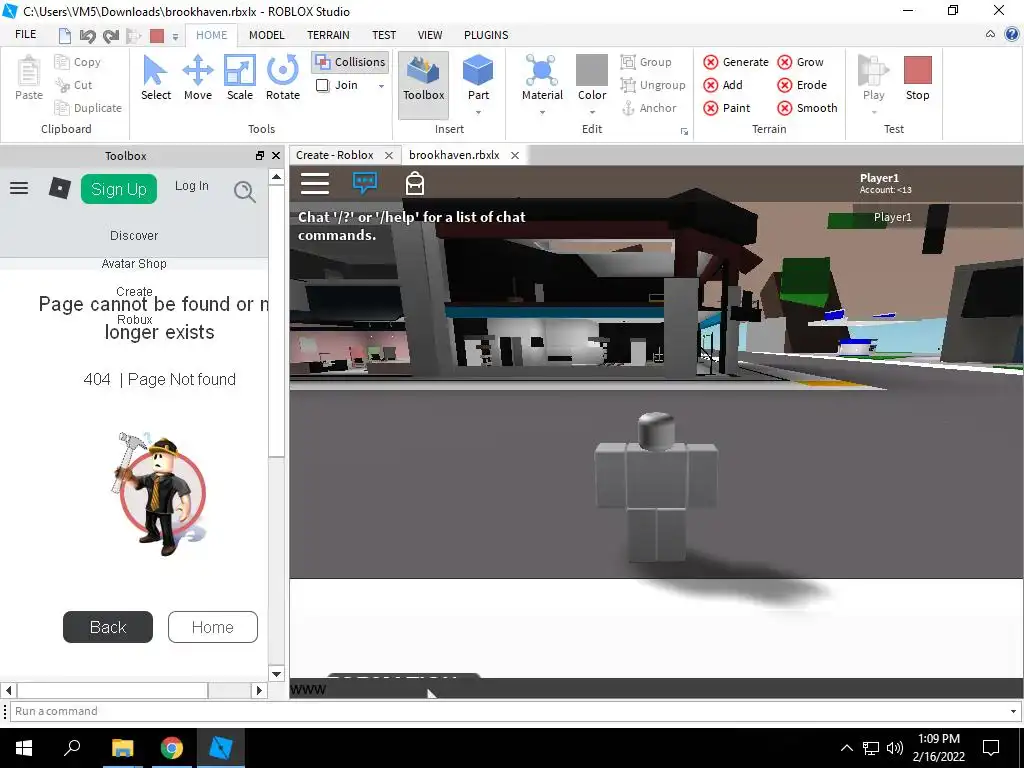Switch to the TERRAIN ribbon tab

point(328,35)
